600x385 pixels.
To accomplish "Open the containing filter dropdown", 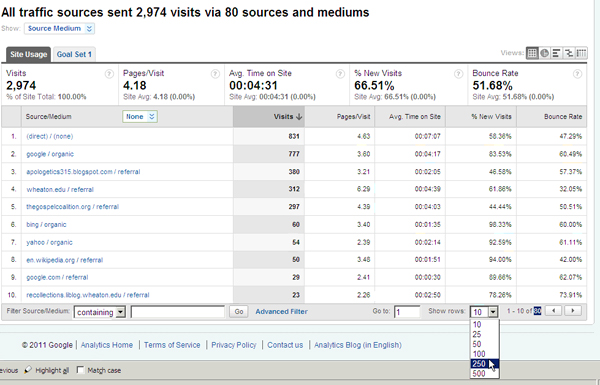I will (x=100, y=312).
